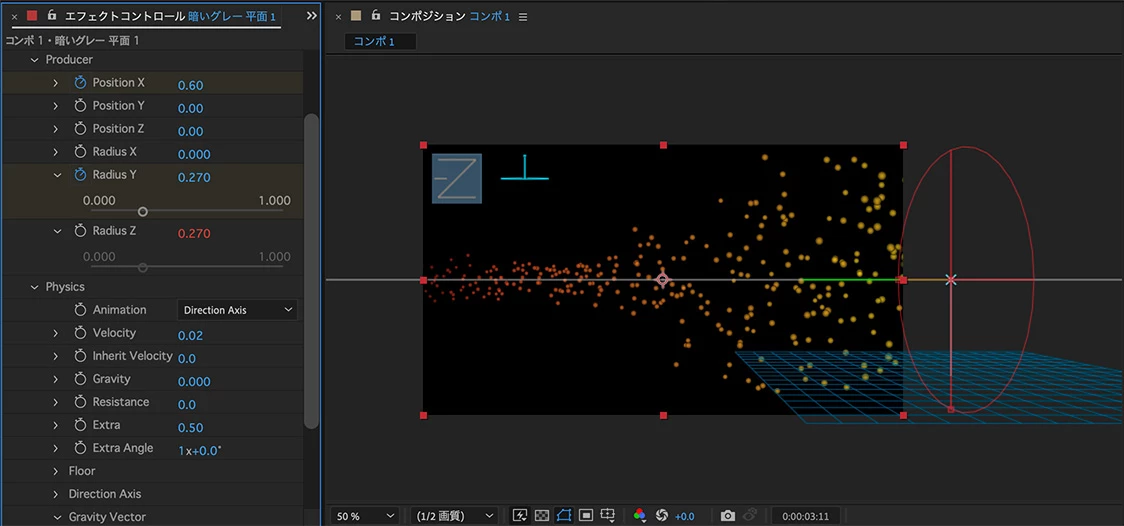
Task: Collapse the Gravity Vector group
Action: (x=58, y=517)
